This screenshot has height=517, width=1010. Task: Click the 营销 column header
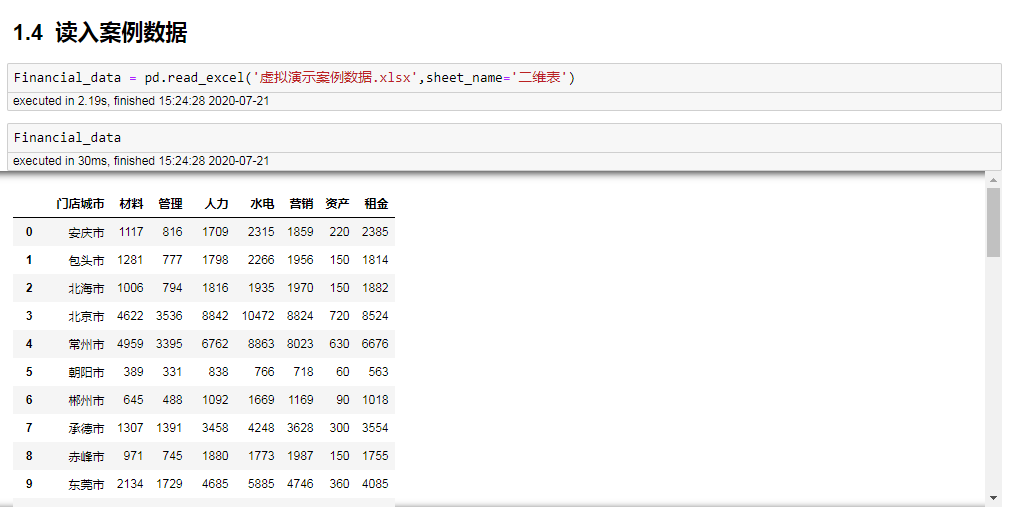pyautogui.click(x=301, y=203)
